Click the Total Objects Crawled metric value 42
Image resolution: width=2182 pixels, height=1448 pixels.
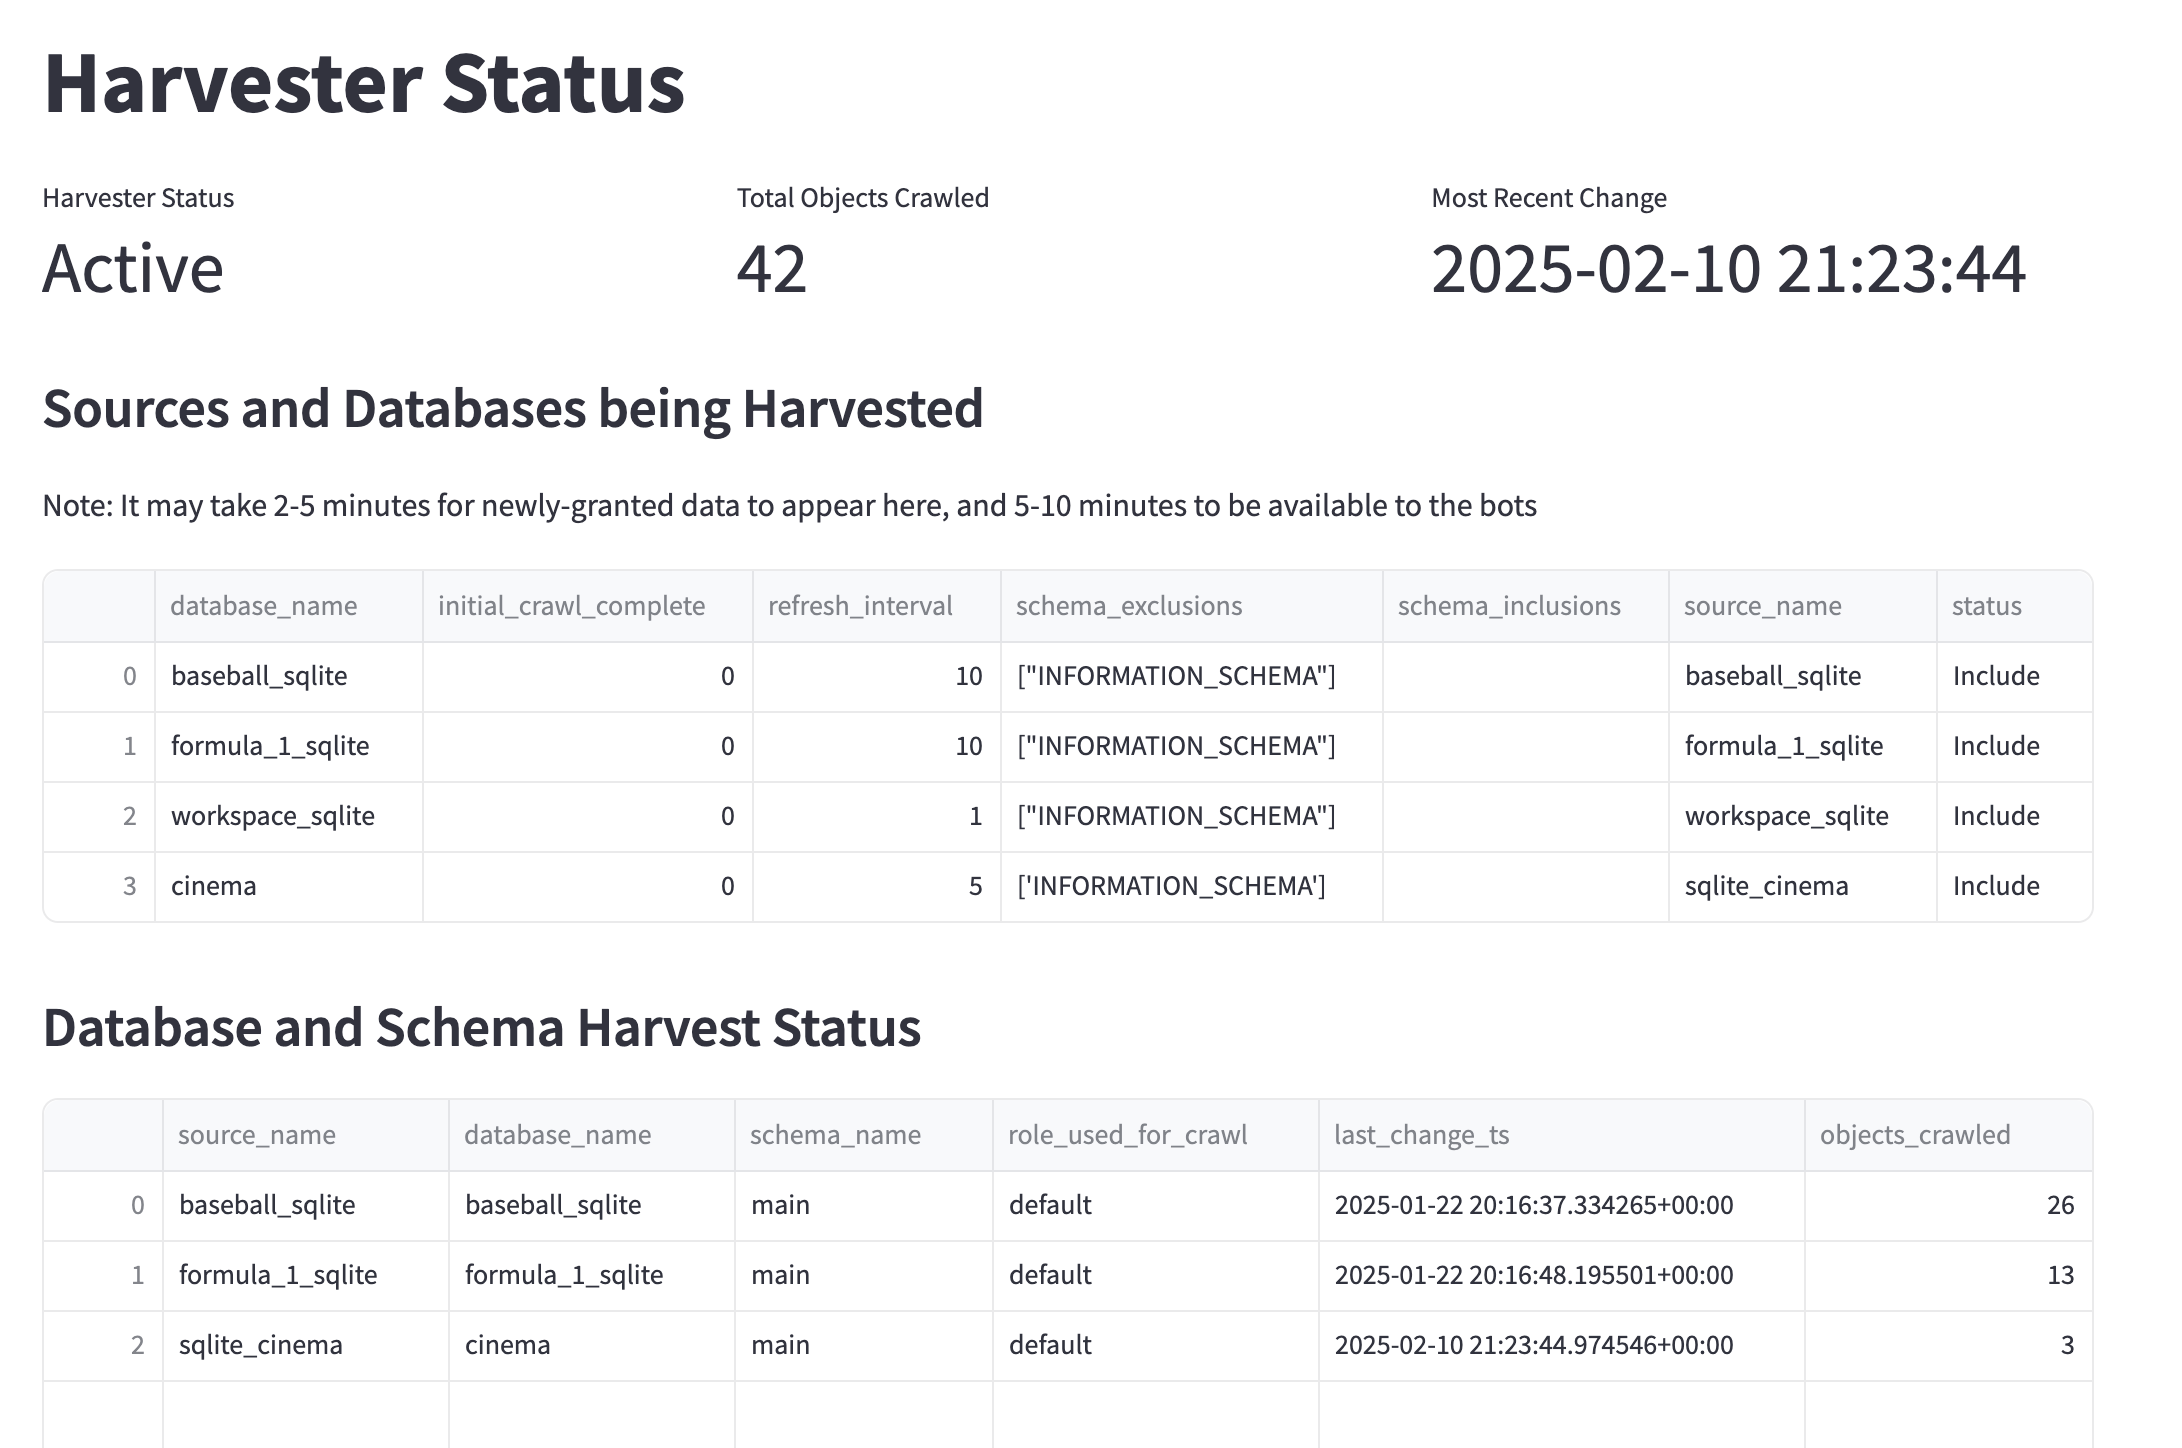pos(771,268)
